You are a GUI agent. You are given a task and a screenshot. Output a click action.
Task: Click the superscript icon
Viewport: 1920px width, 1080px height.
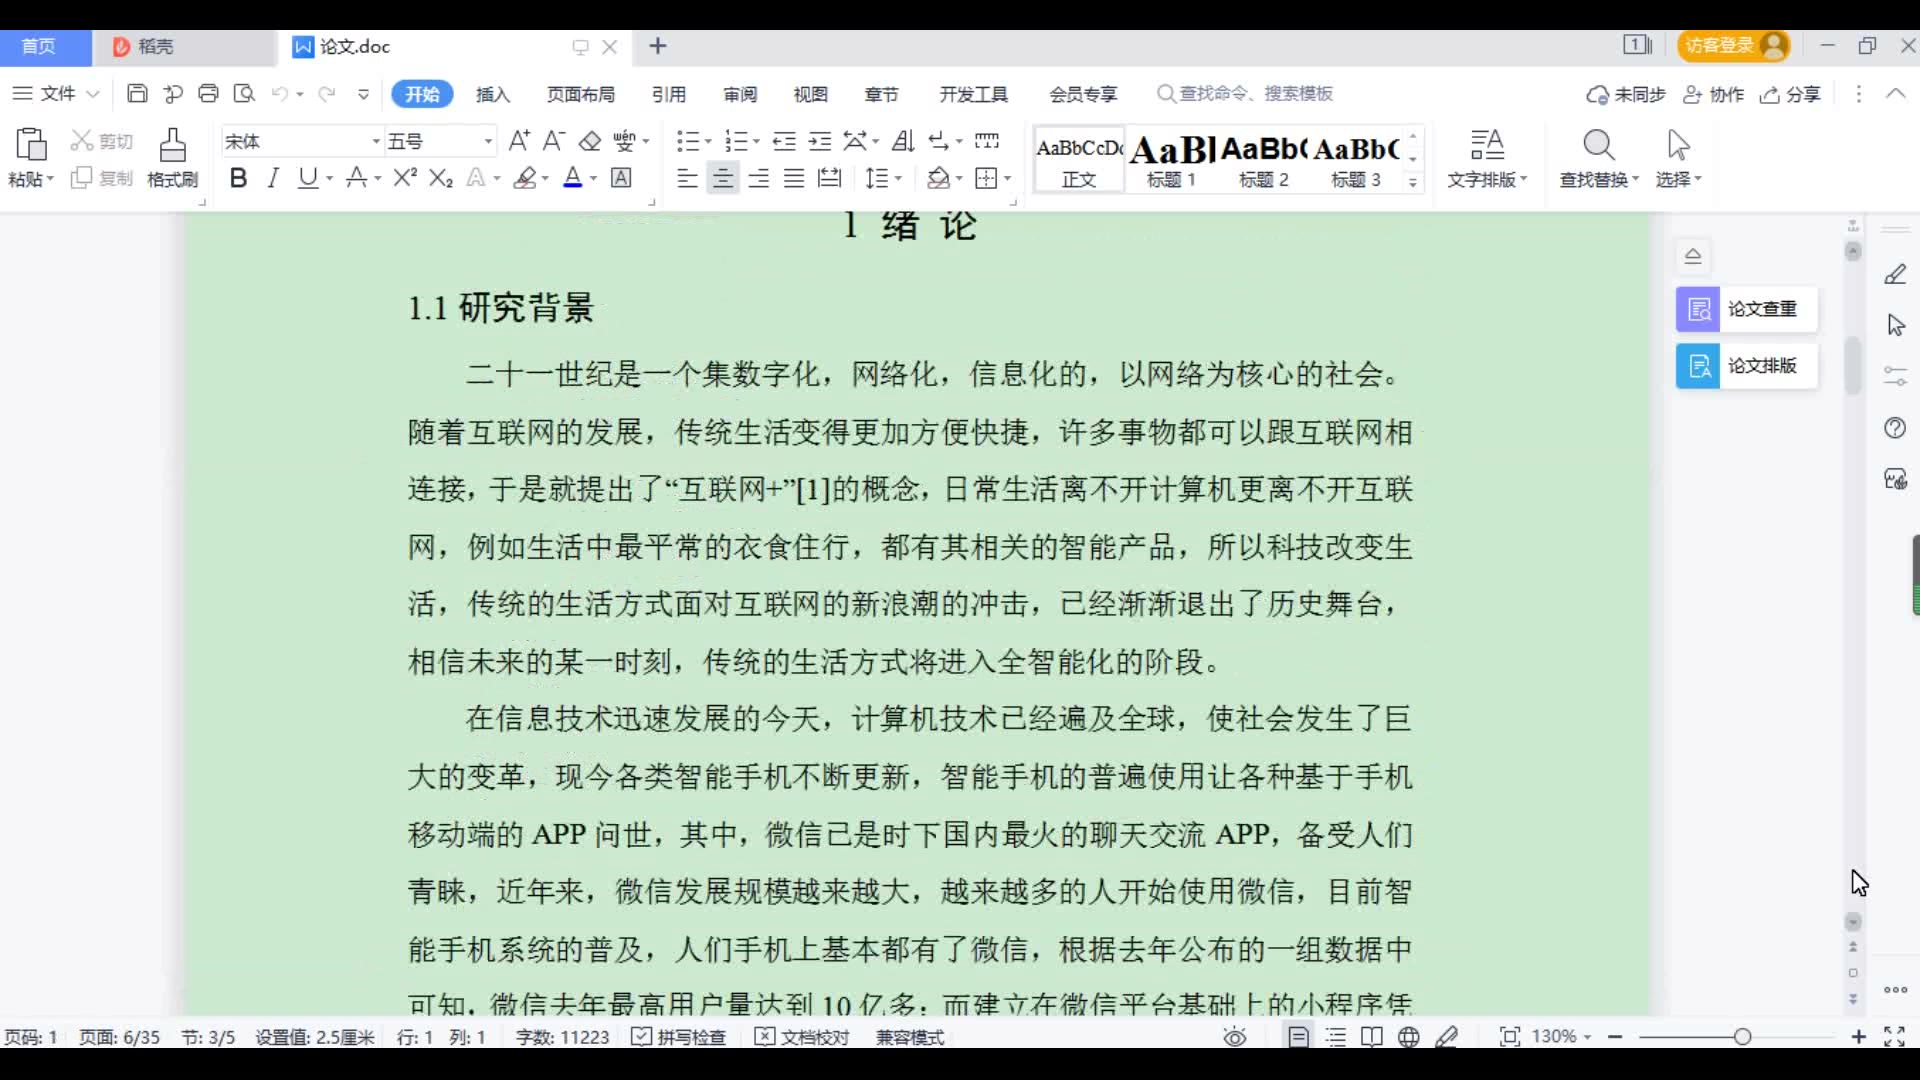(x=404, y=178)
